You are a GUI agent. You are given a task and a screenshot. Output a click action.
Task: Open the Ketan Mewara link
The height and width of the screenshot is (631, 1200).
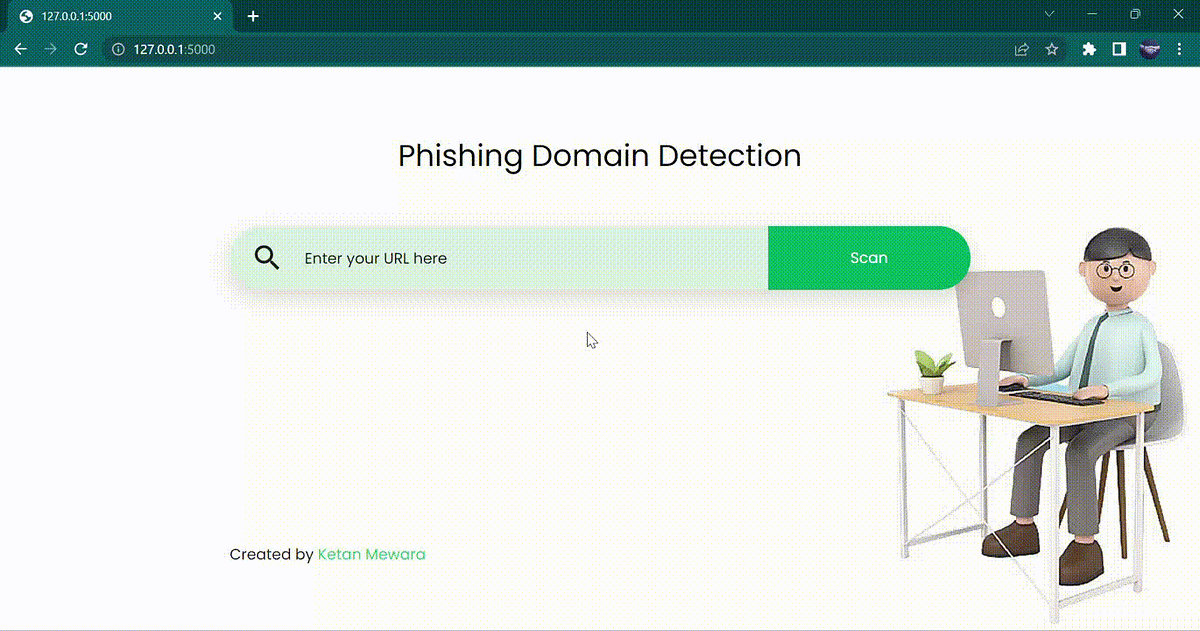click(x=371, y=554)
